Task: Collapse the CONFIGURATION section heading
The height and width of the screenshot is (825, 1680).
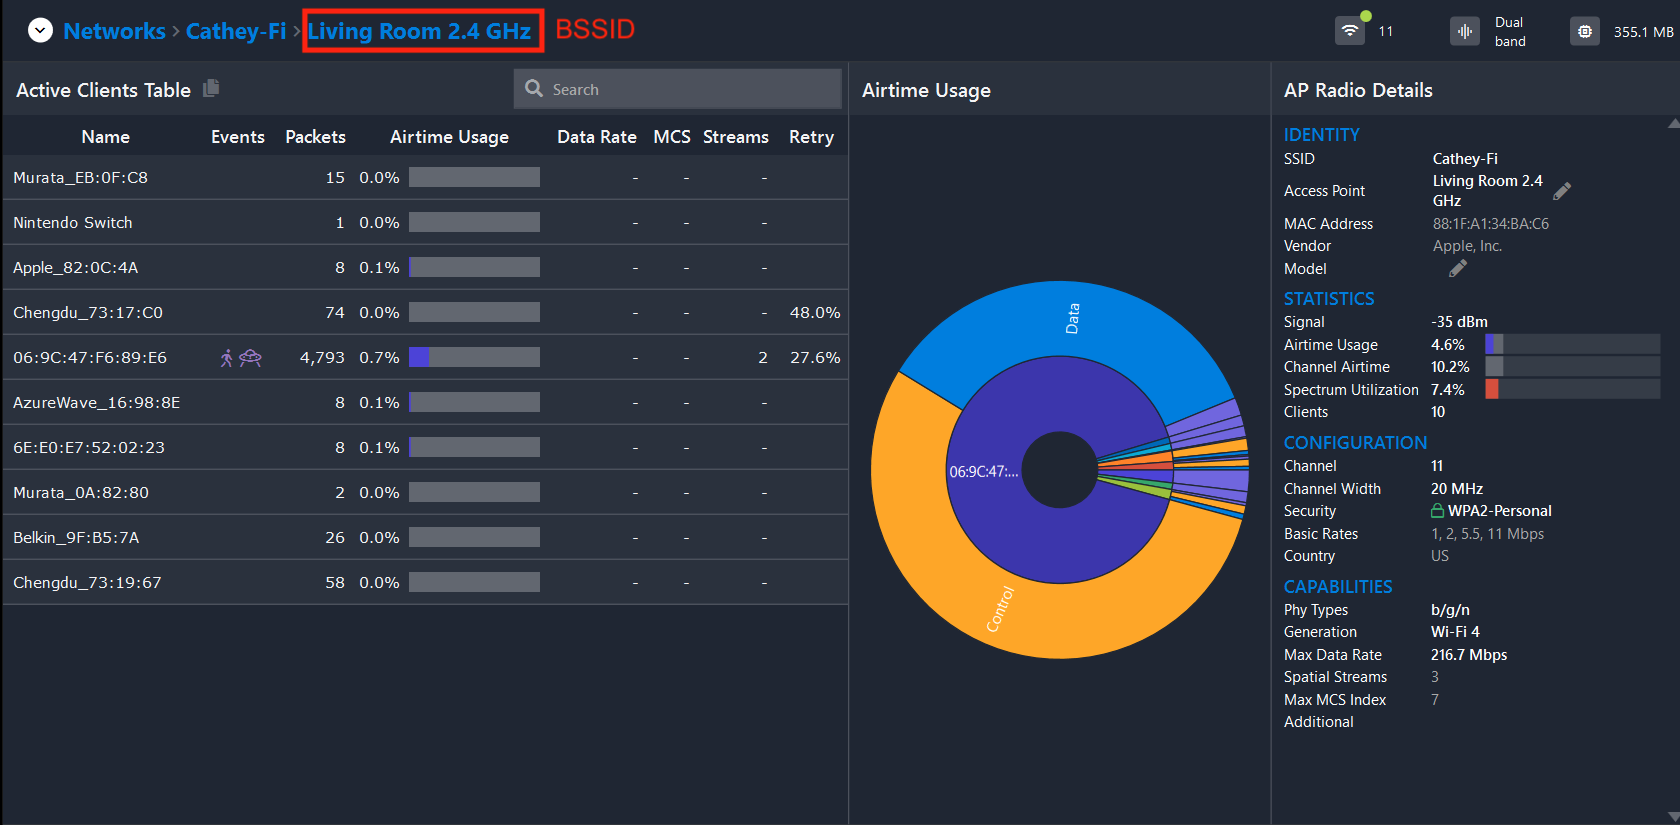Action: 1355,443
